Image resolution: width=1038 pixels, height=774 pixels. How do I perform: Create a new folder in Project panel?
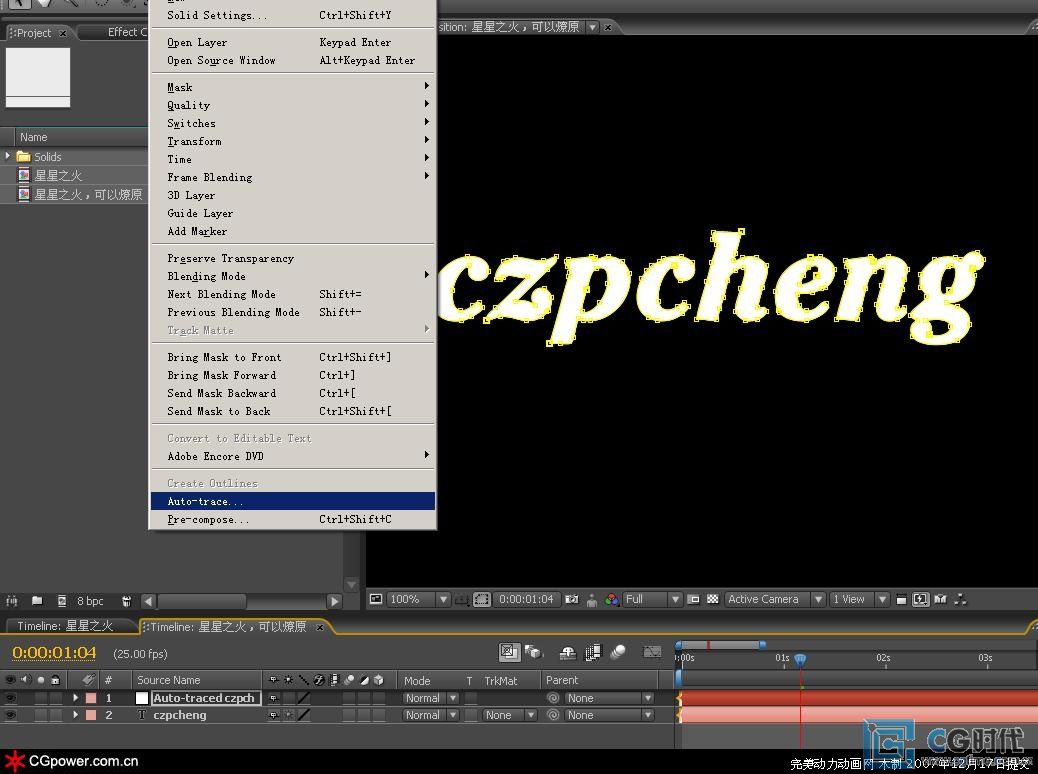pos(37,601)
